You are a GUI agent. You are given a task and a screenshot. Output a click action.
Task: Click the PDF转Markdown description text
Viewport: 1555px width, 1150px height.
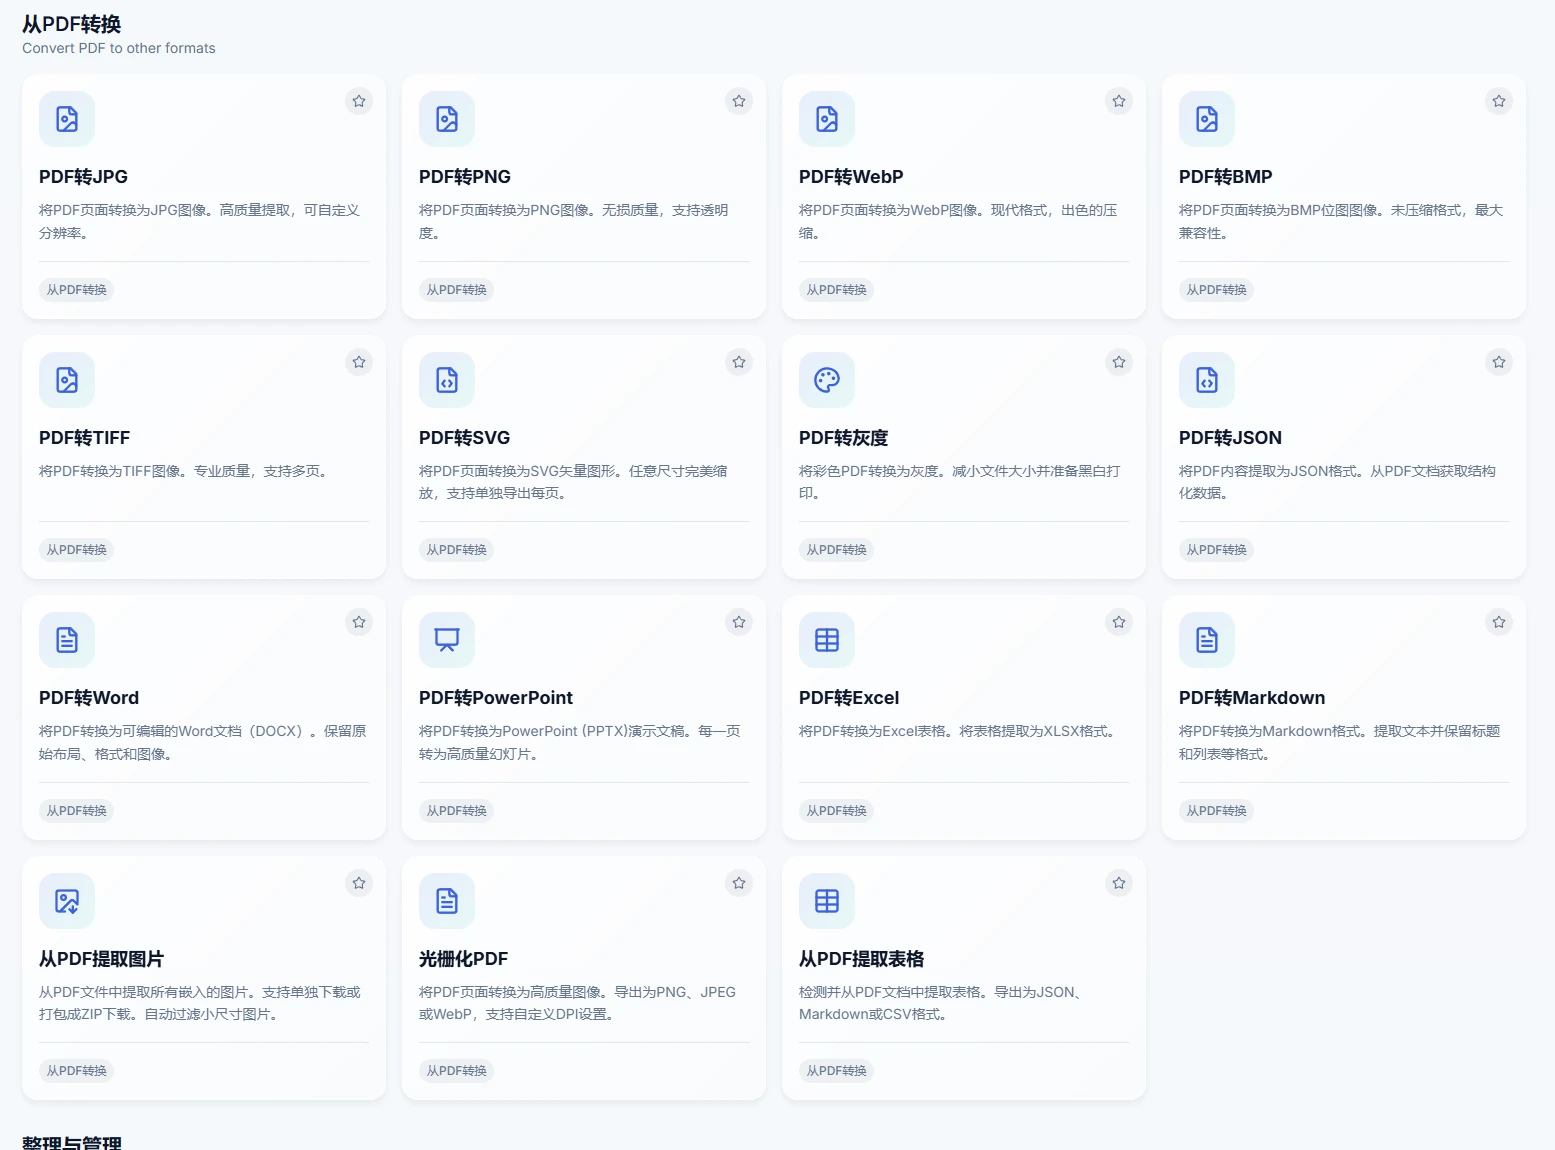click(1339, 742)
